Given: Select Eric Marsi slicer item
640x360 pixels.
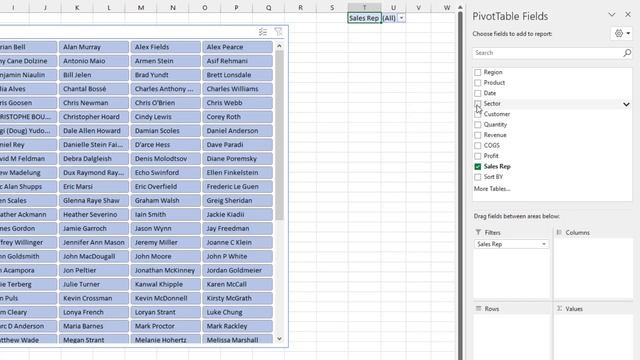Looking at the screenshot, I should 93,187.
